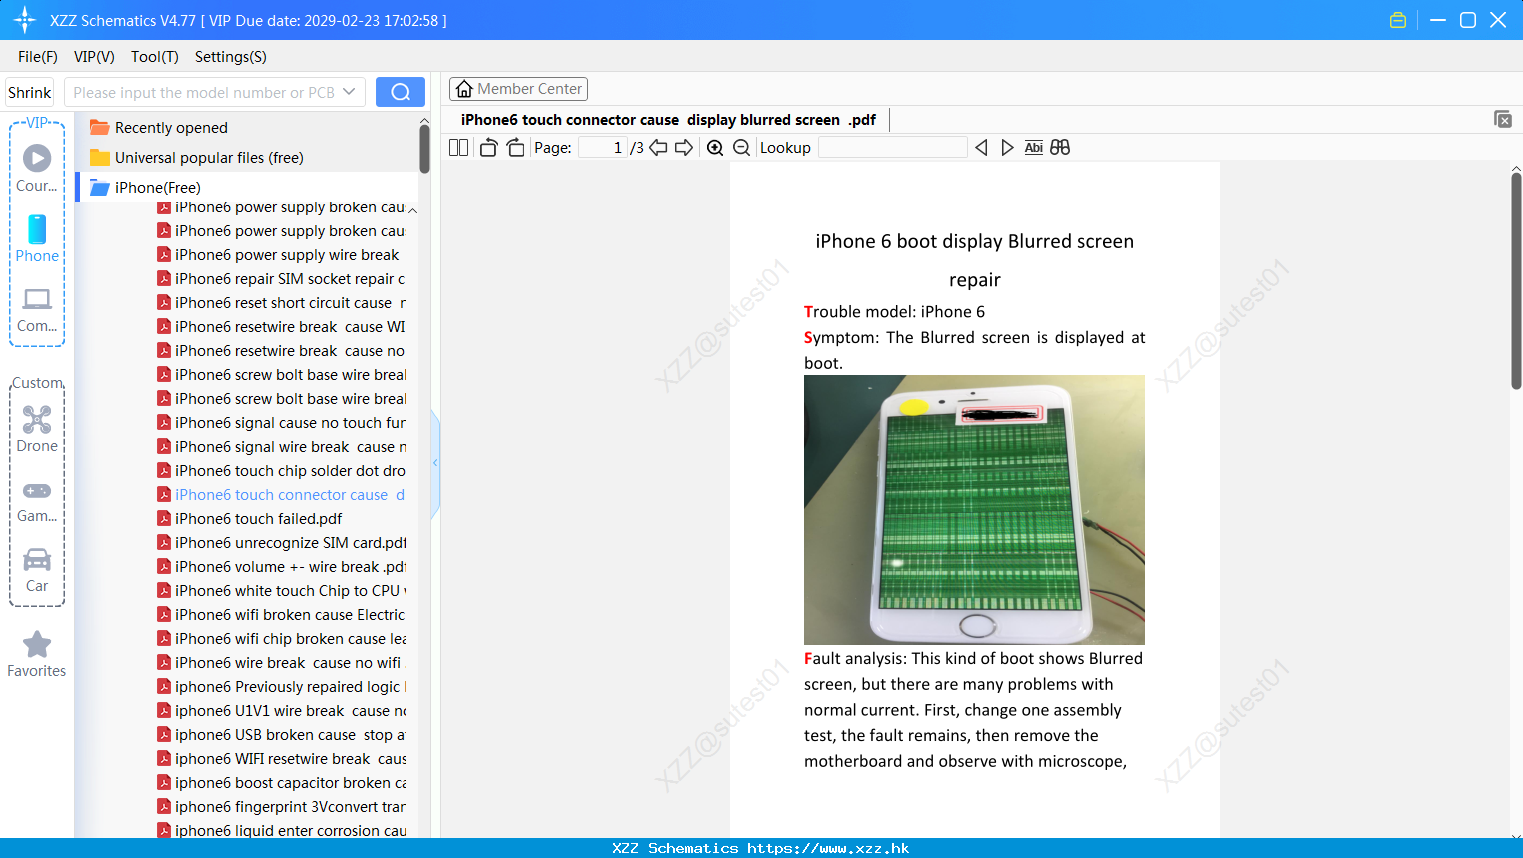This screenshot has width=1523, height=858.
Task: Open the Settings(S) menu
Action: click(x=231, y=56)
